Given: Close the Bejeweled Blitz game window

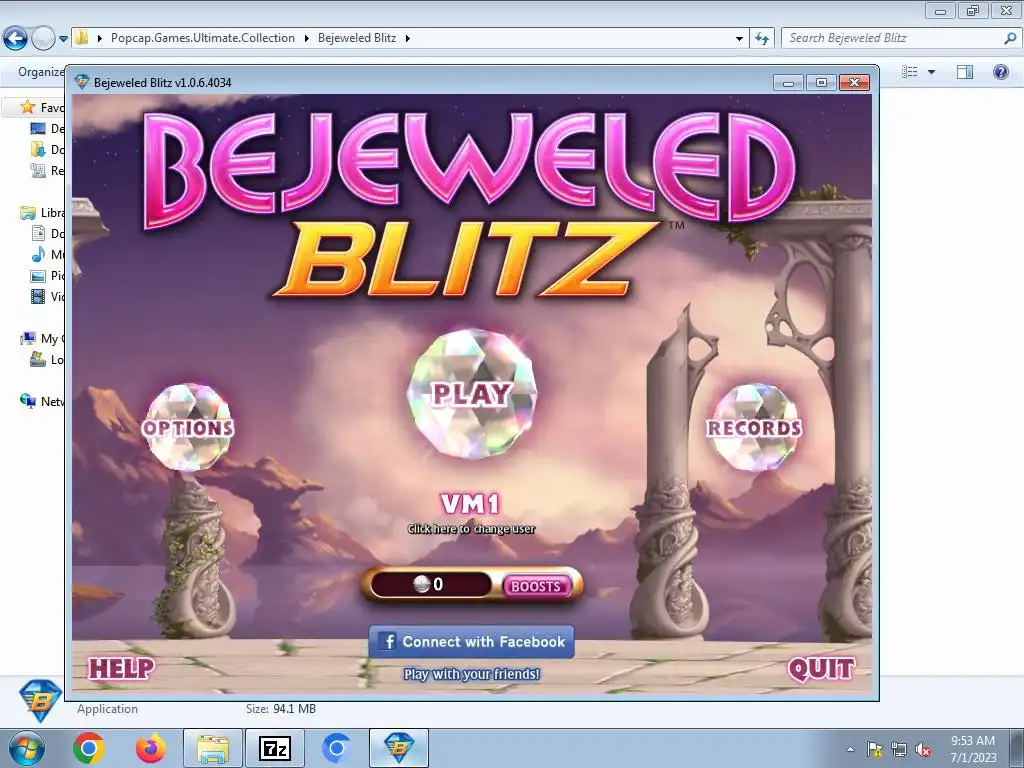Looking at the screenshot, I should pos(854,82).
